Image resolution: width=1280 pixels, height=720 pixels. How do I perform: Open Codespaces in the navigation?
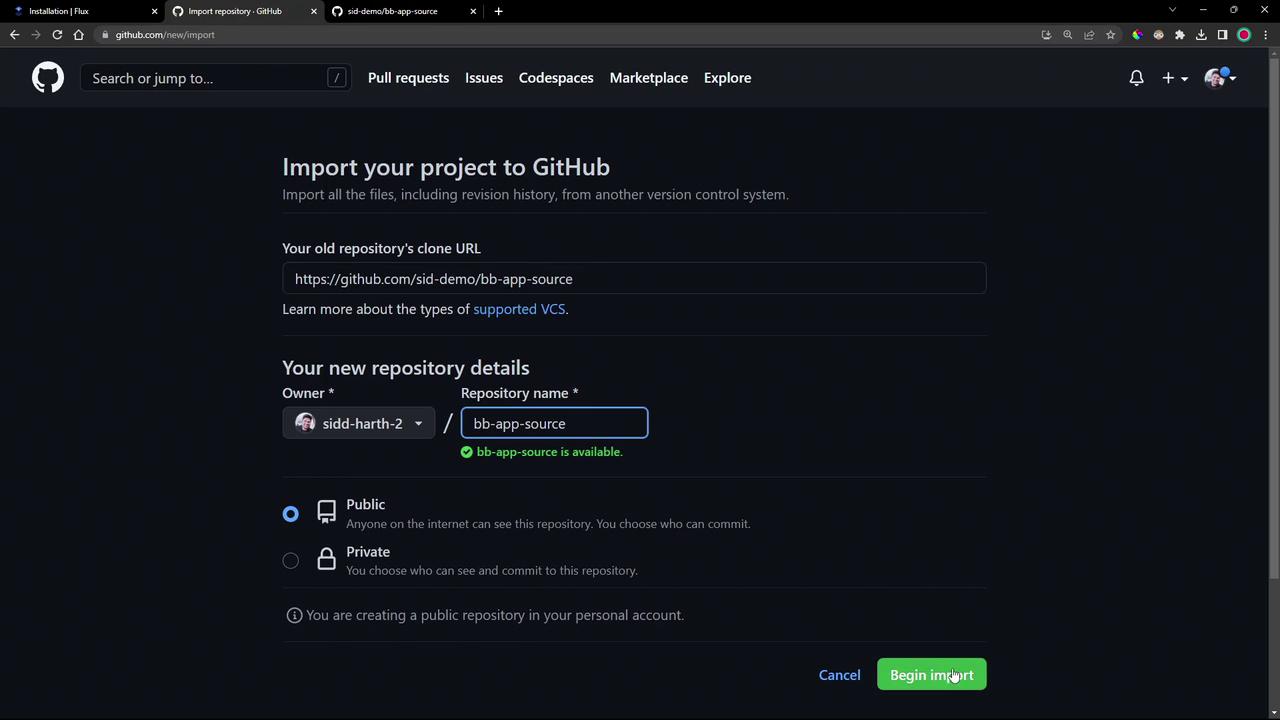tap(556, 78)
